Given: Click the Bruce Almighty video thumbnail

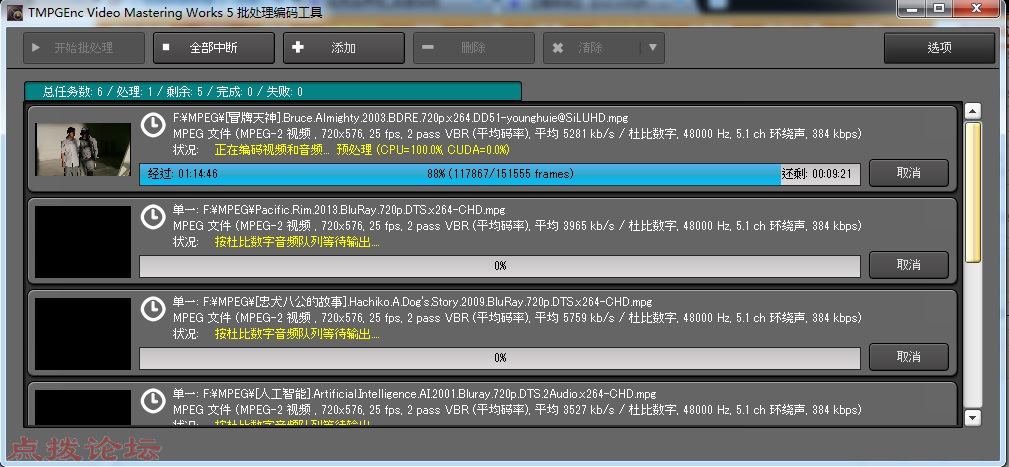Looking at the screenshot, I should point(83,149).
